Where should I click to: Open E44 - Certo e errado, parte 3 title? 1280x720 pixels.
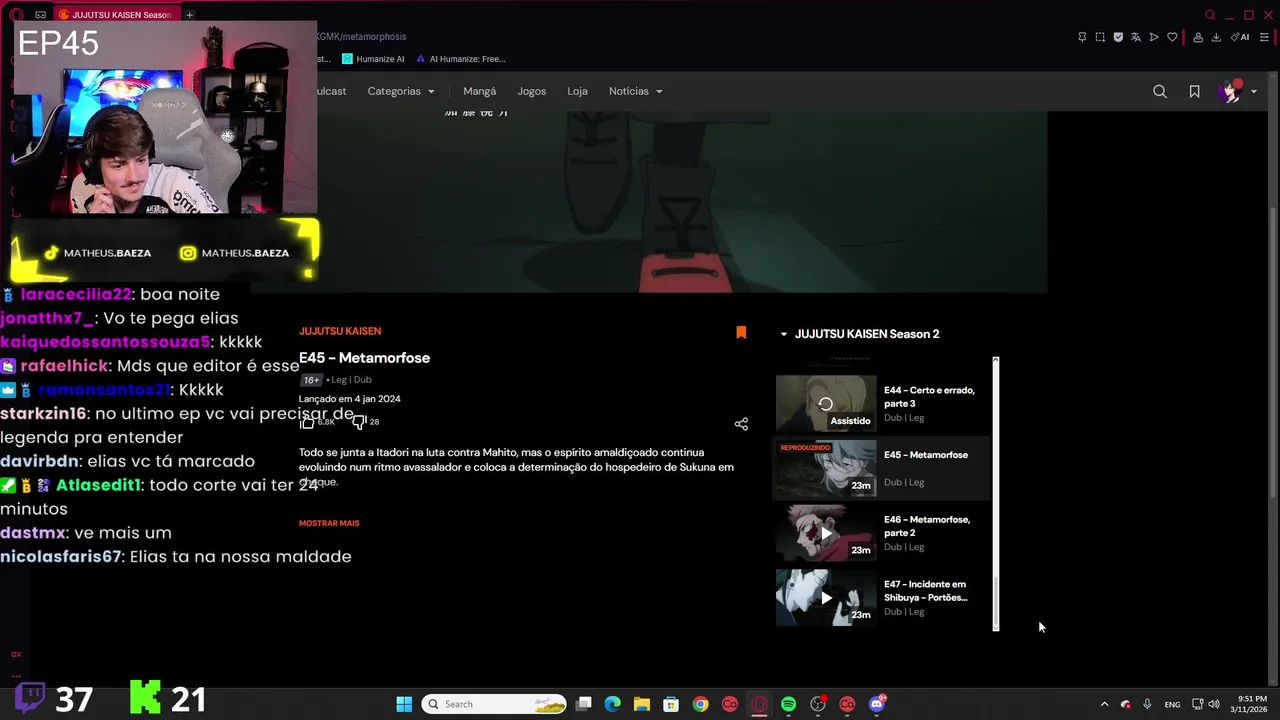click(x=930, y=396)
